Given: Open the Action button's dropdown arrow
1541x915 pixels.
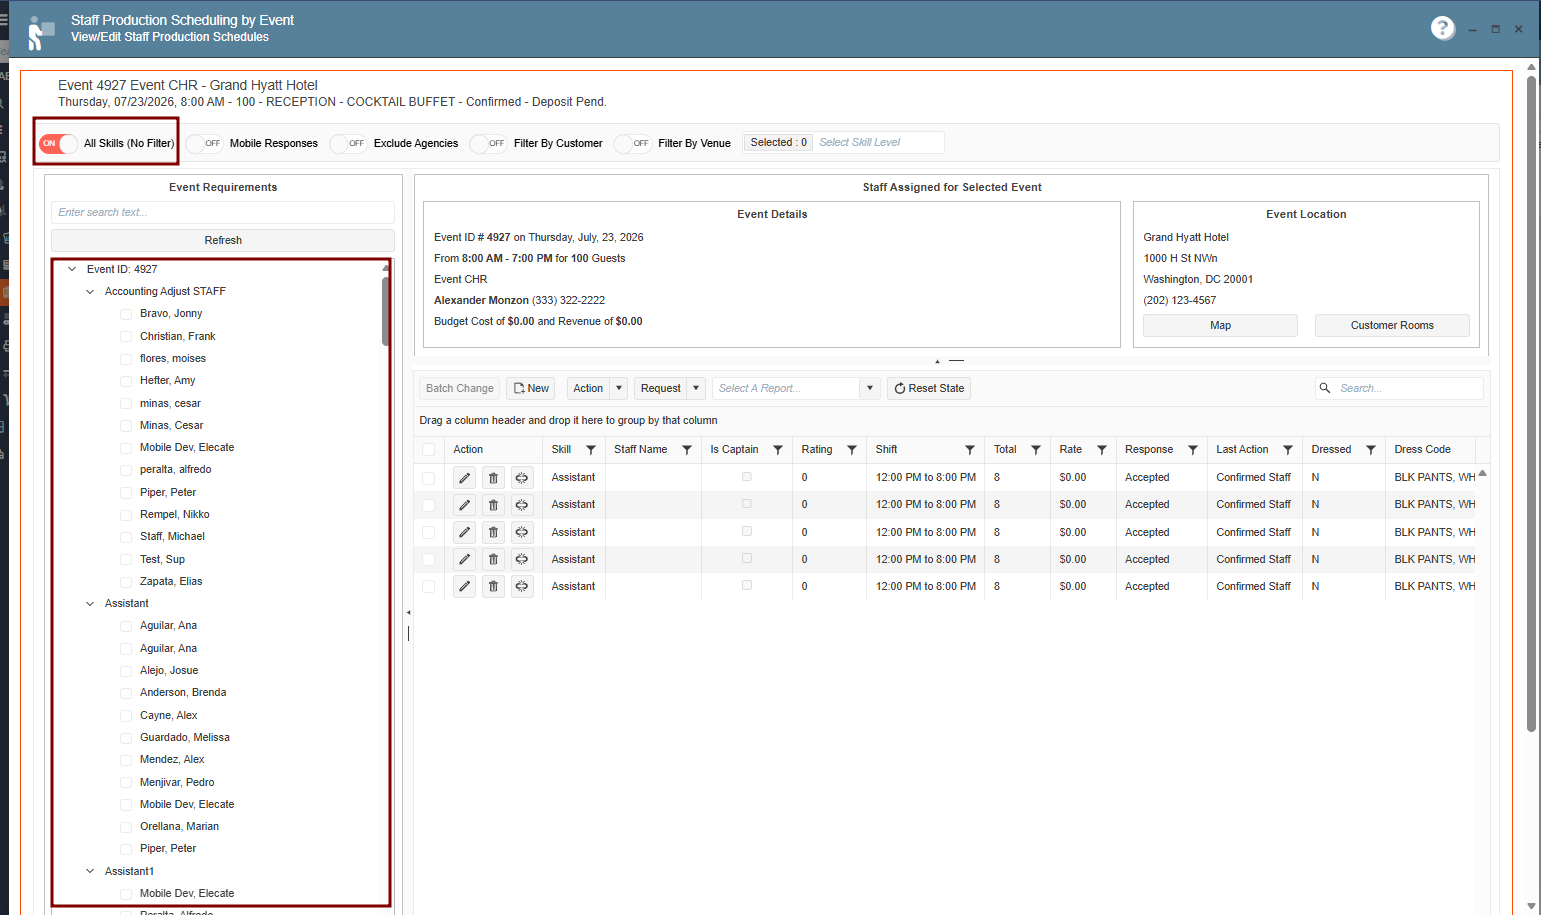Looking at the screenshot, I should pos(619,388).
